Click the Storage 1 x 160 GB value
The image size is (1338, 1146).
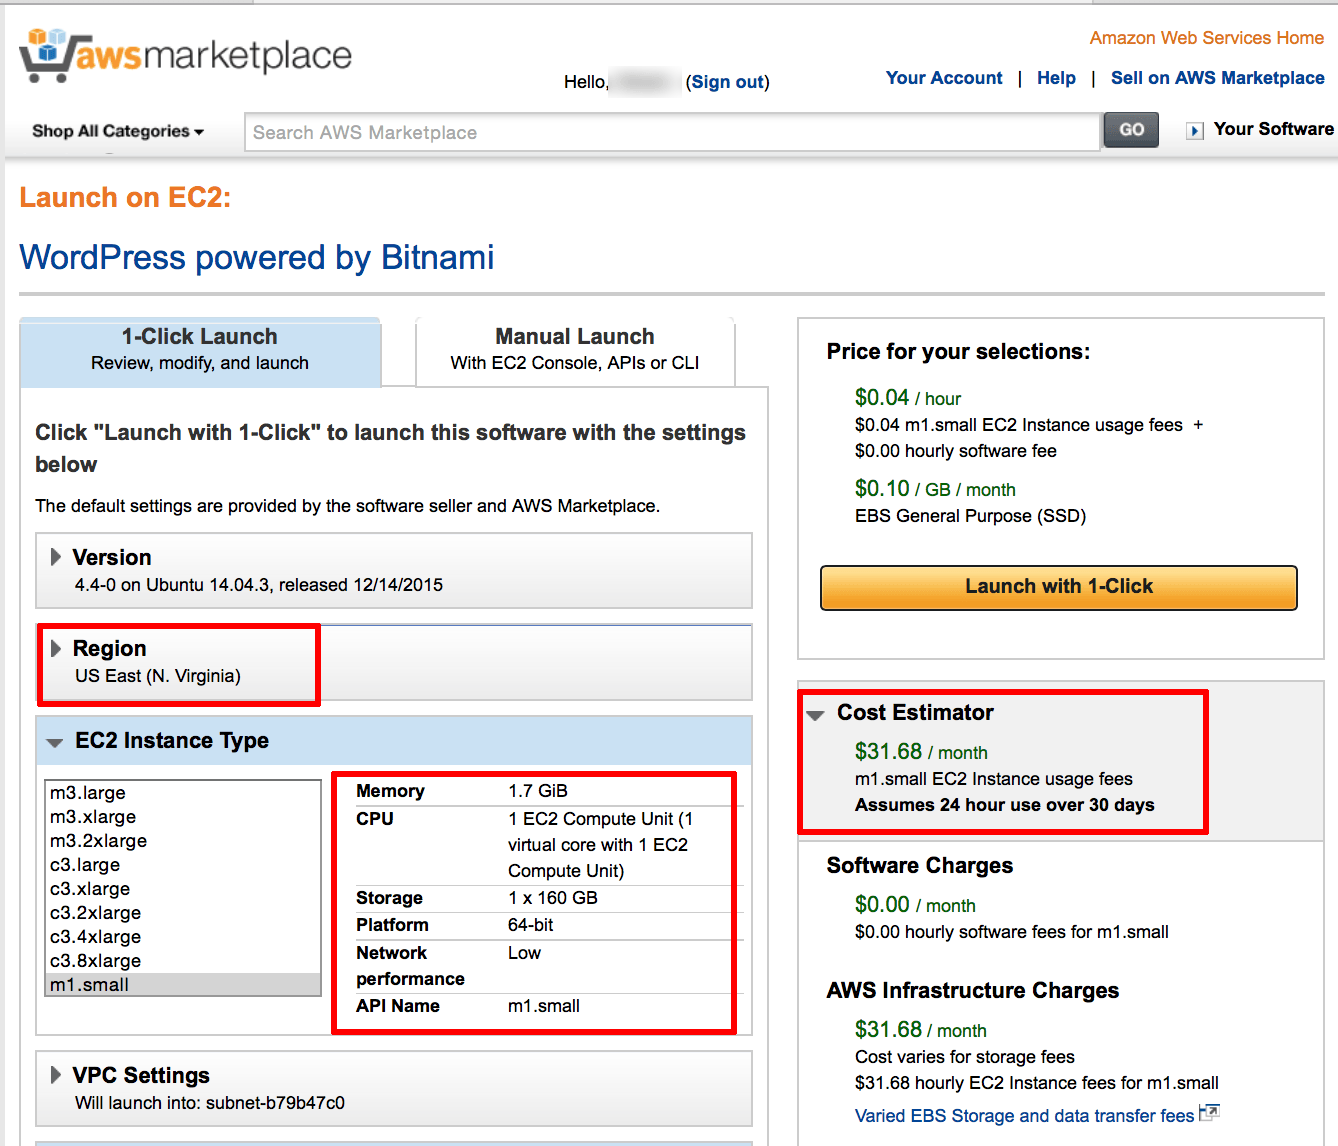coord(553,898)
